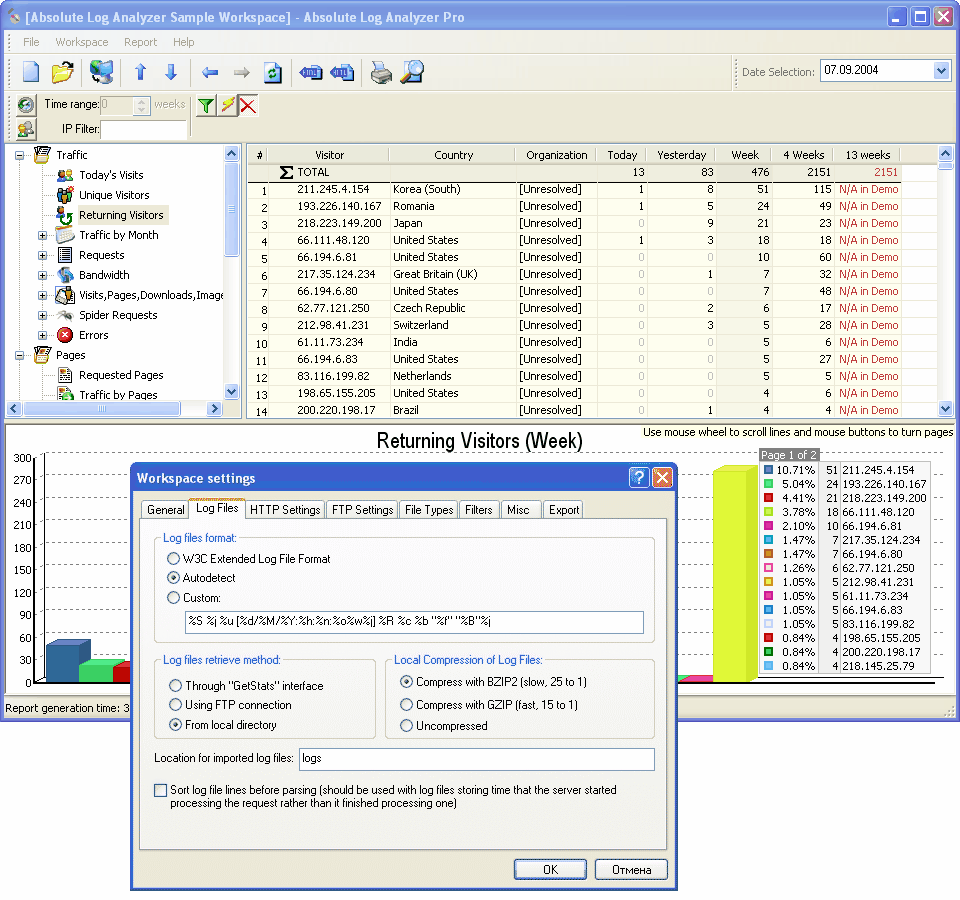
Task: Click the Location for imported log files field
Action: (x=476, y=759)
